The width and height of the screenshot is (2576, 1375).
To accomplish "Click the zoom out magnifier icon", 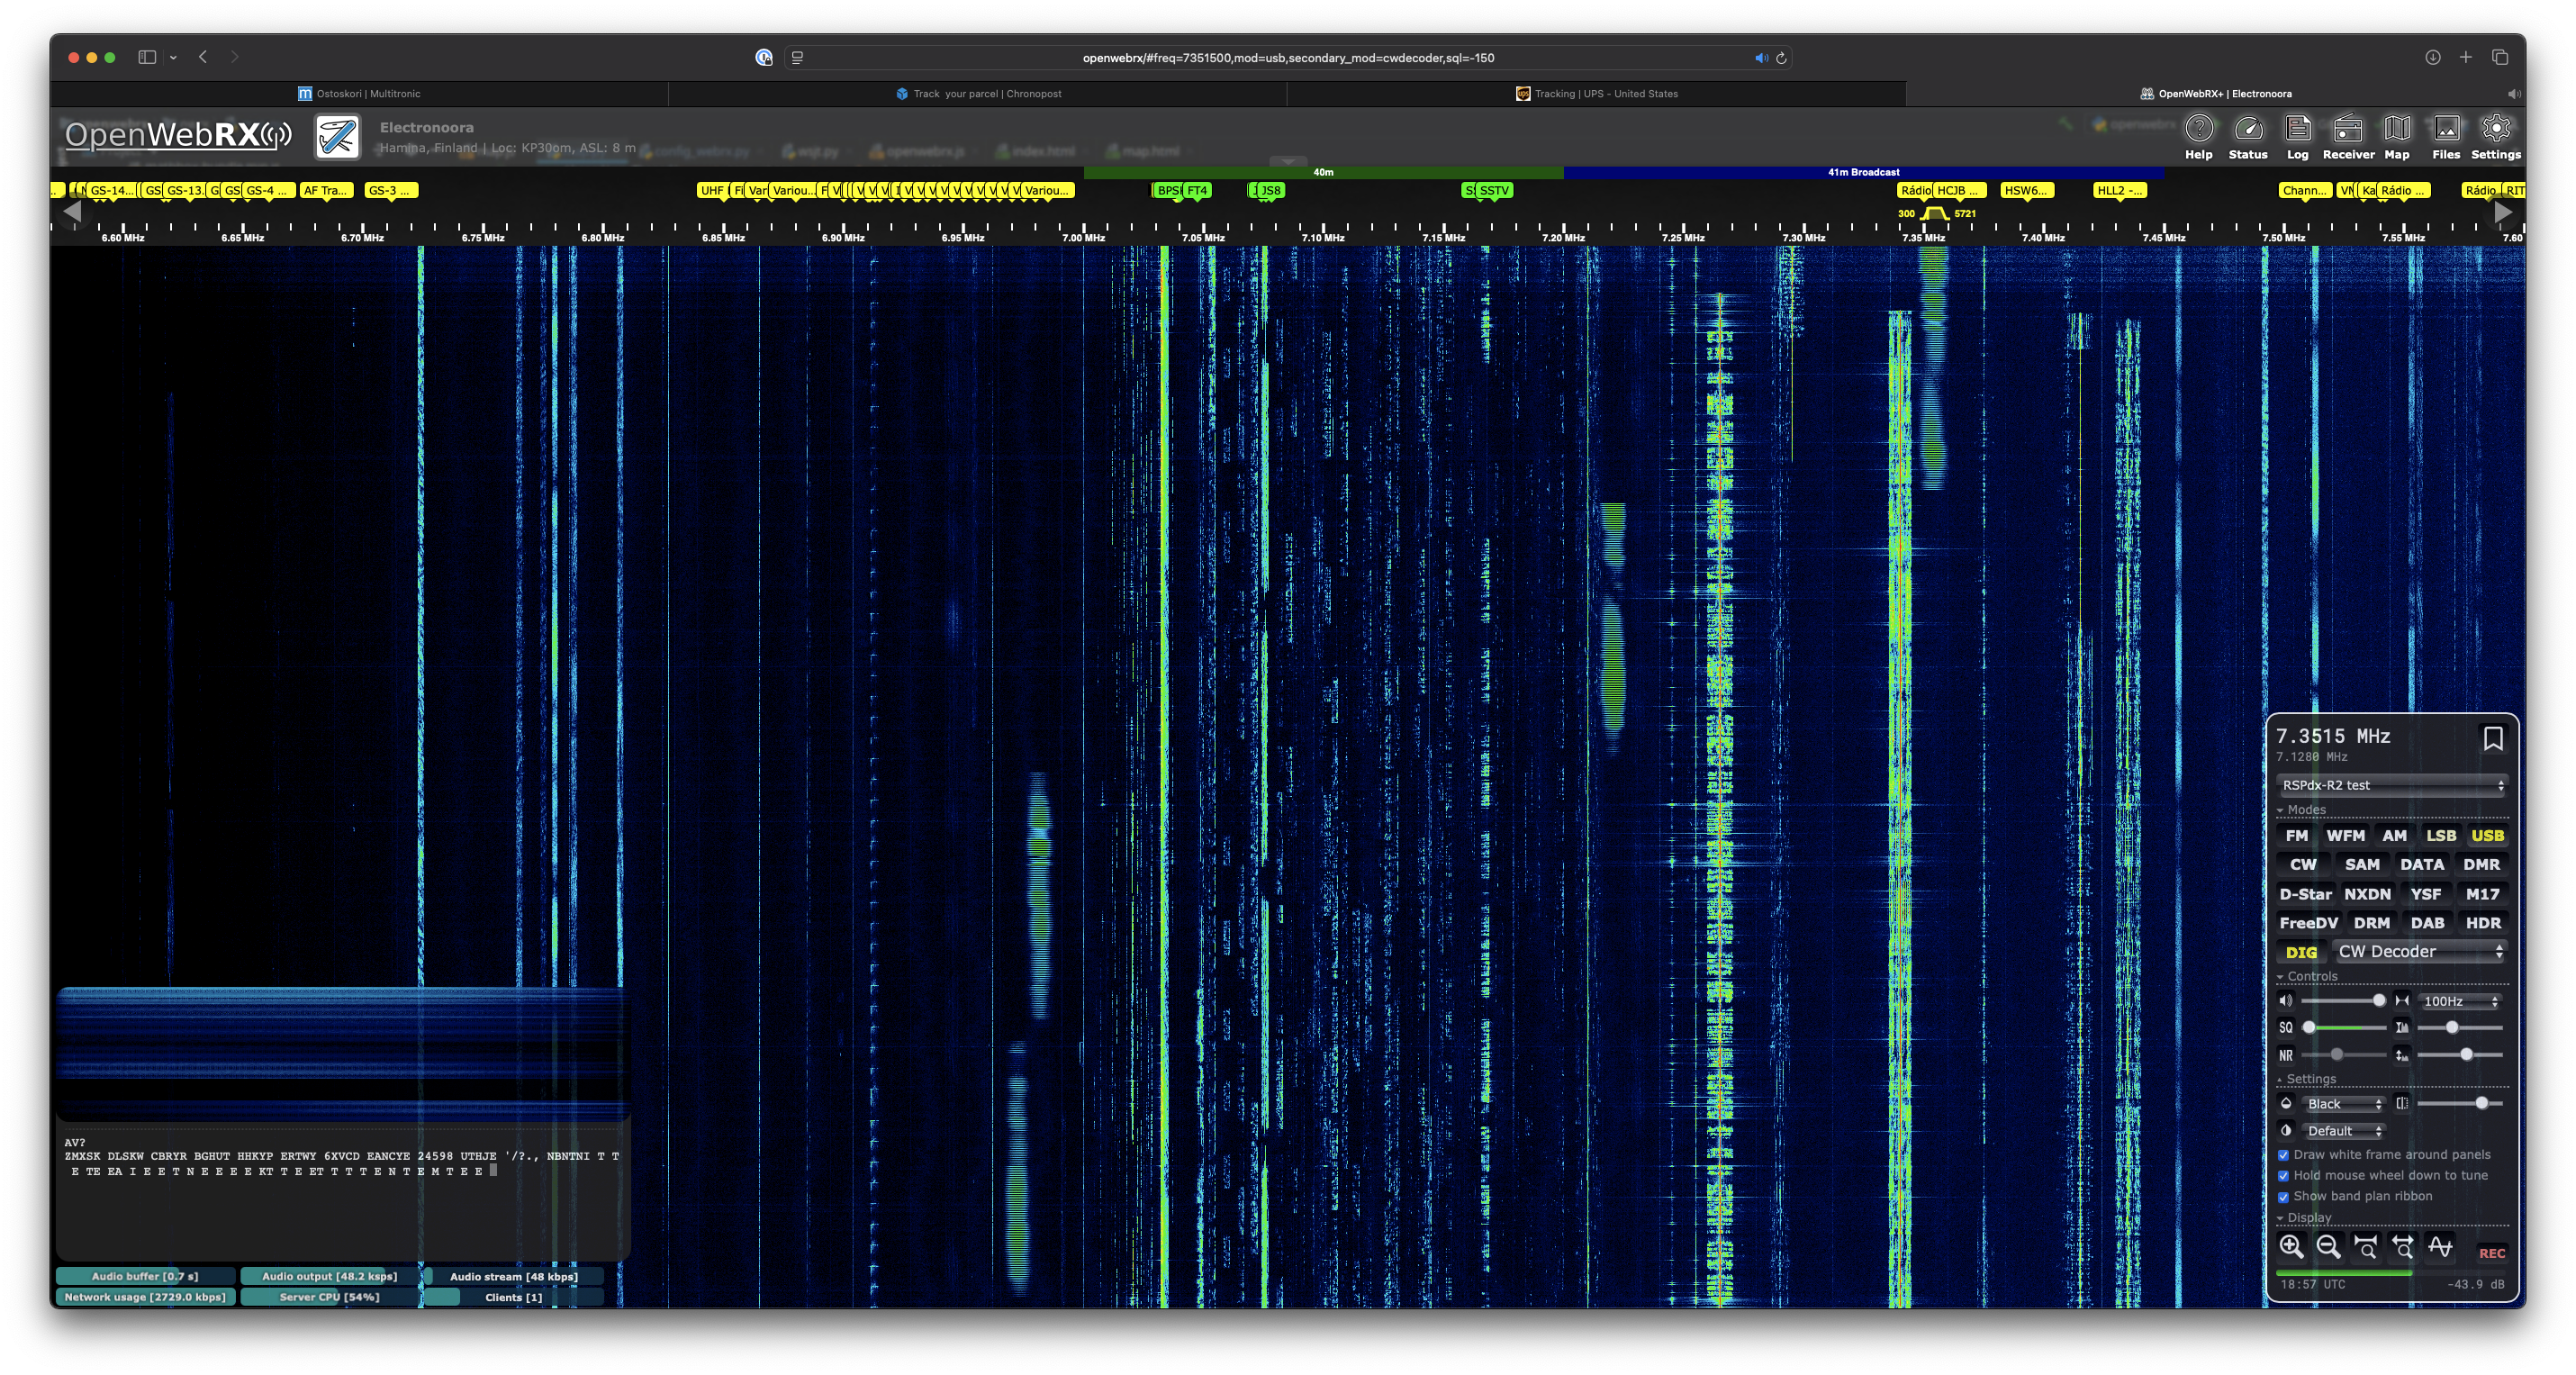I will click(2328, 1246).
